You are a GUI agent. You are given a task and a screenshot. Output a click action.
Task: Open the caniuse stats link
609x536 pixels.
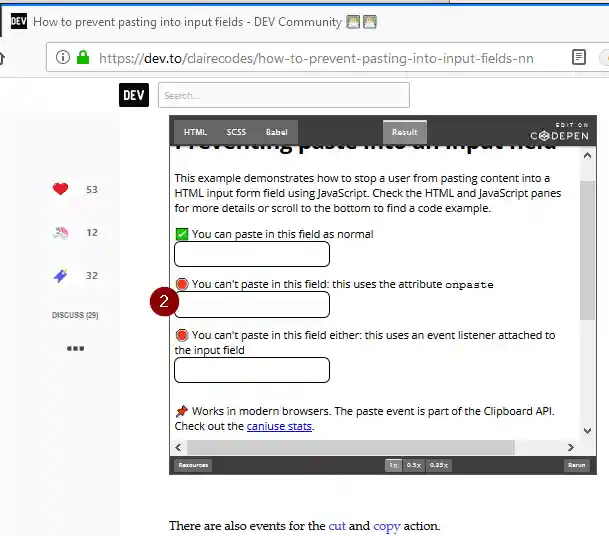[279, 426]
